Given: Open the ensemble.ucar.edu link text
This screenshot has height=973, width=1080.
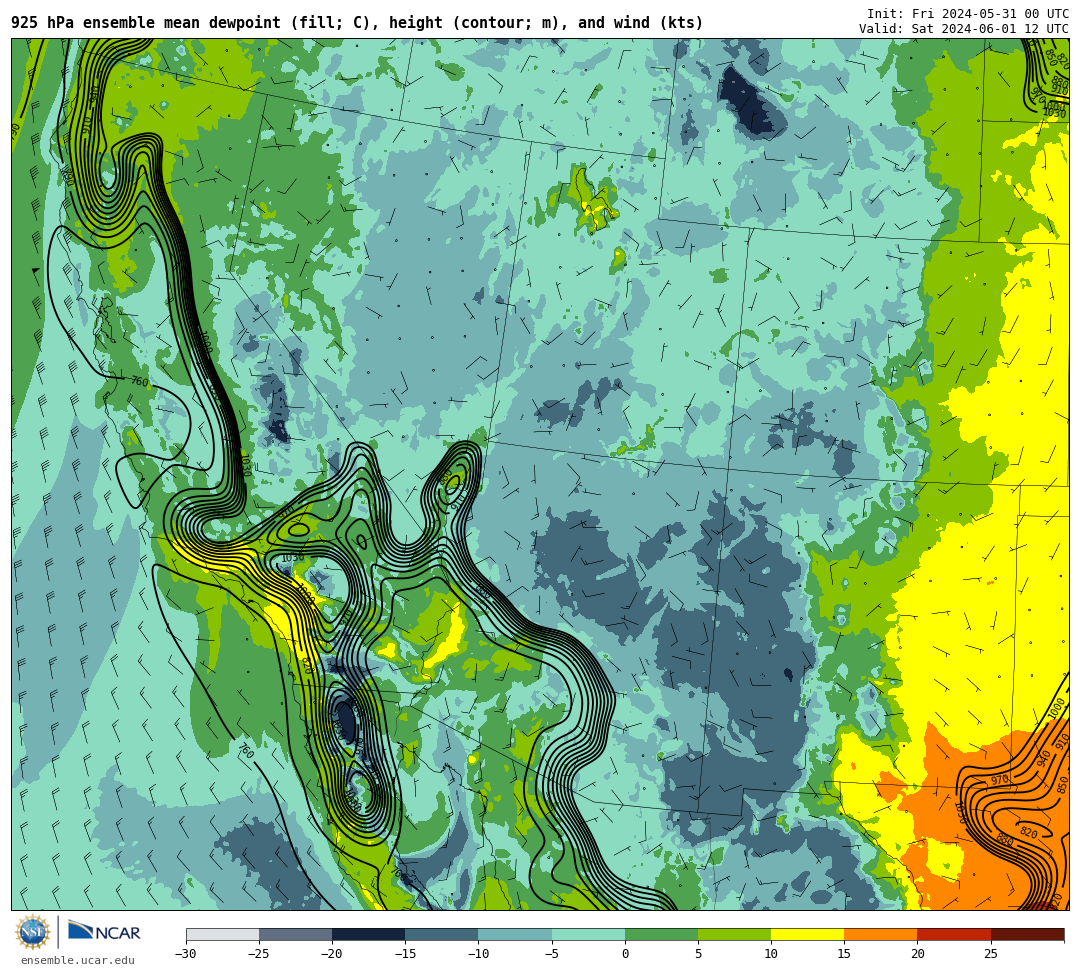Looking at the screenshot, I should pos(78,960).
